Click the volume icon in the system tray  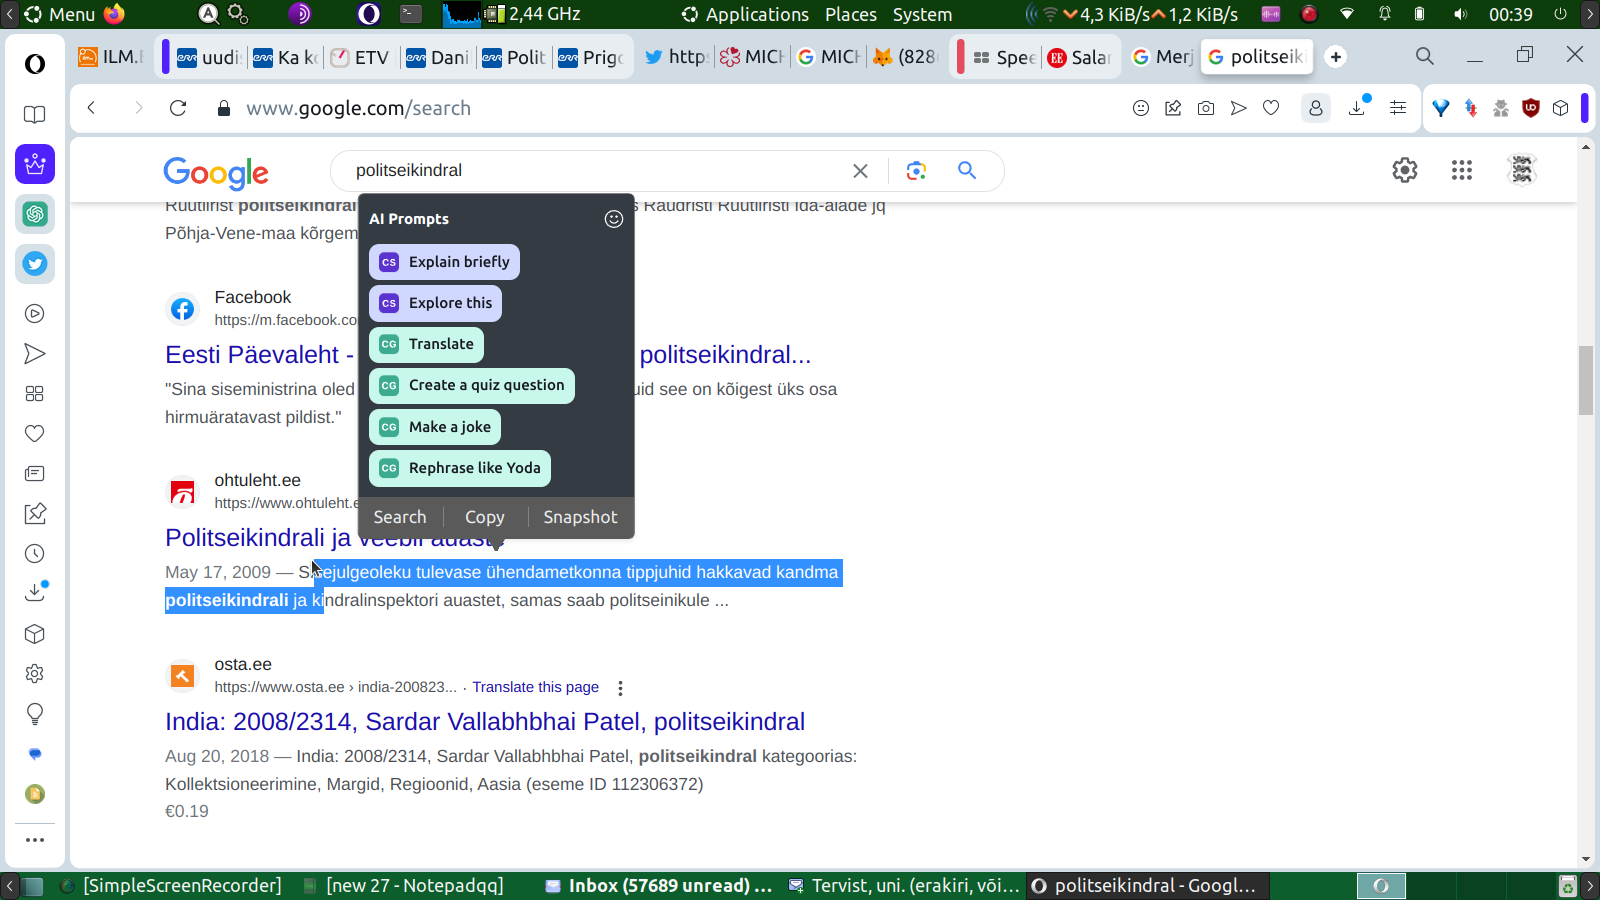click(x=1461, y=14)
